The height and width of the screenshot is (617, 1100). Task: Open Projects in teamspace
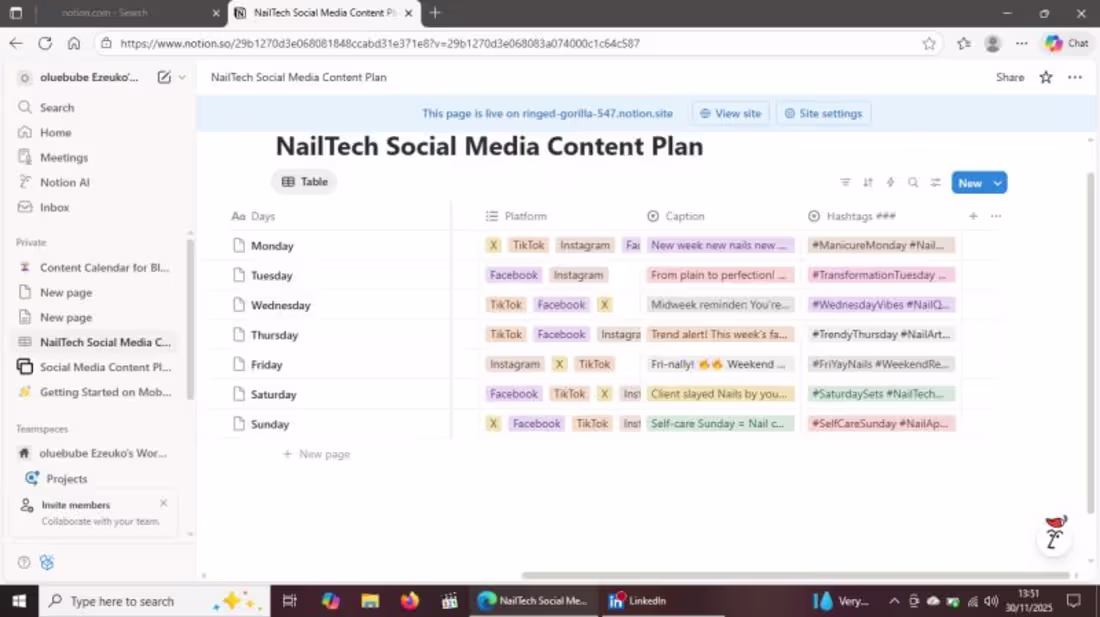tap(67, 479)
